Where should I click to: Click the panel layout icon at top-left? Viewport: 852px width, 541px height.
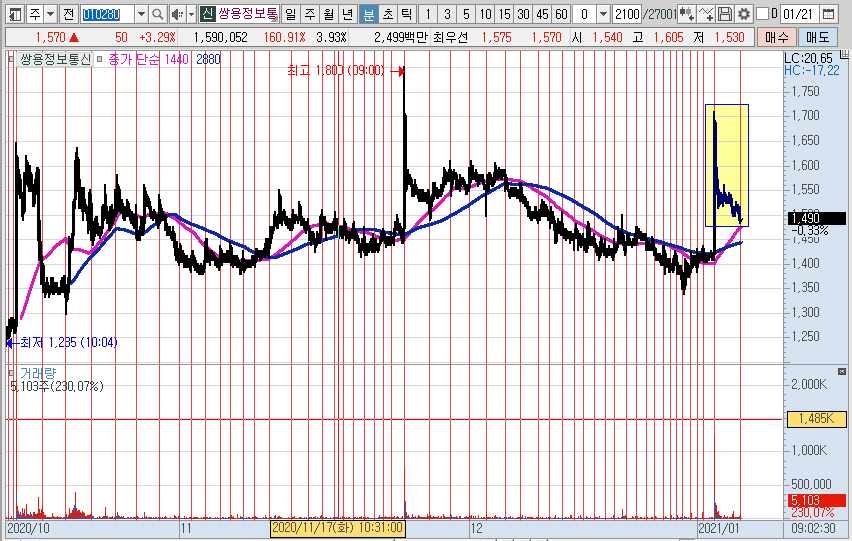15,14
